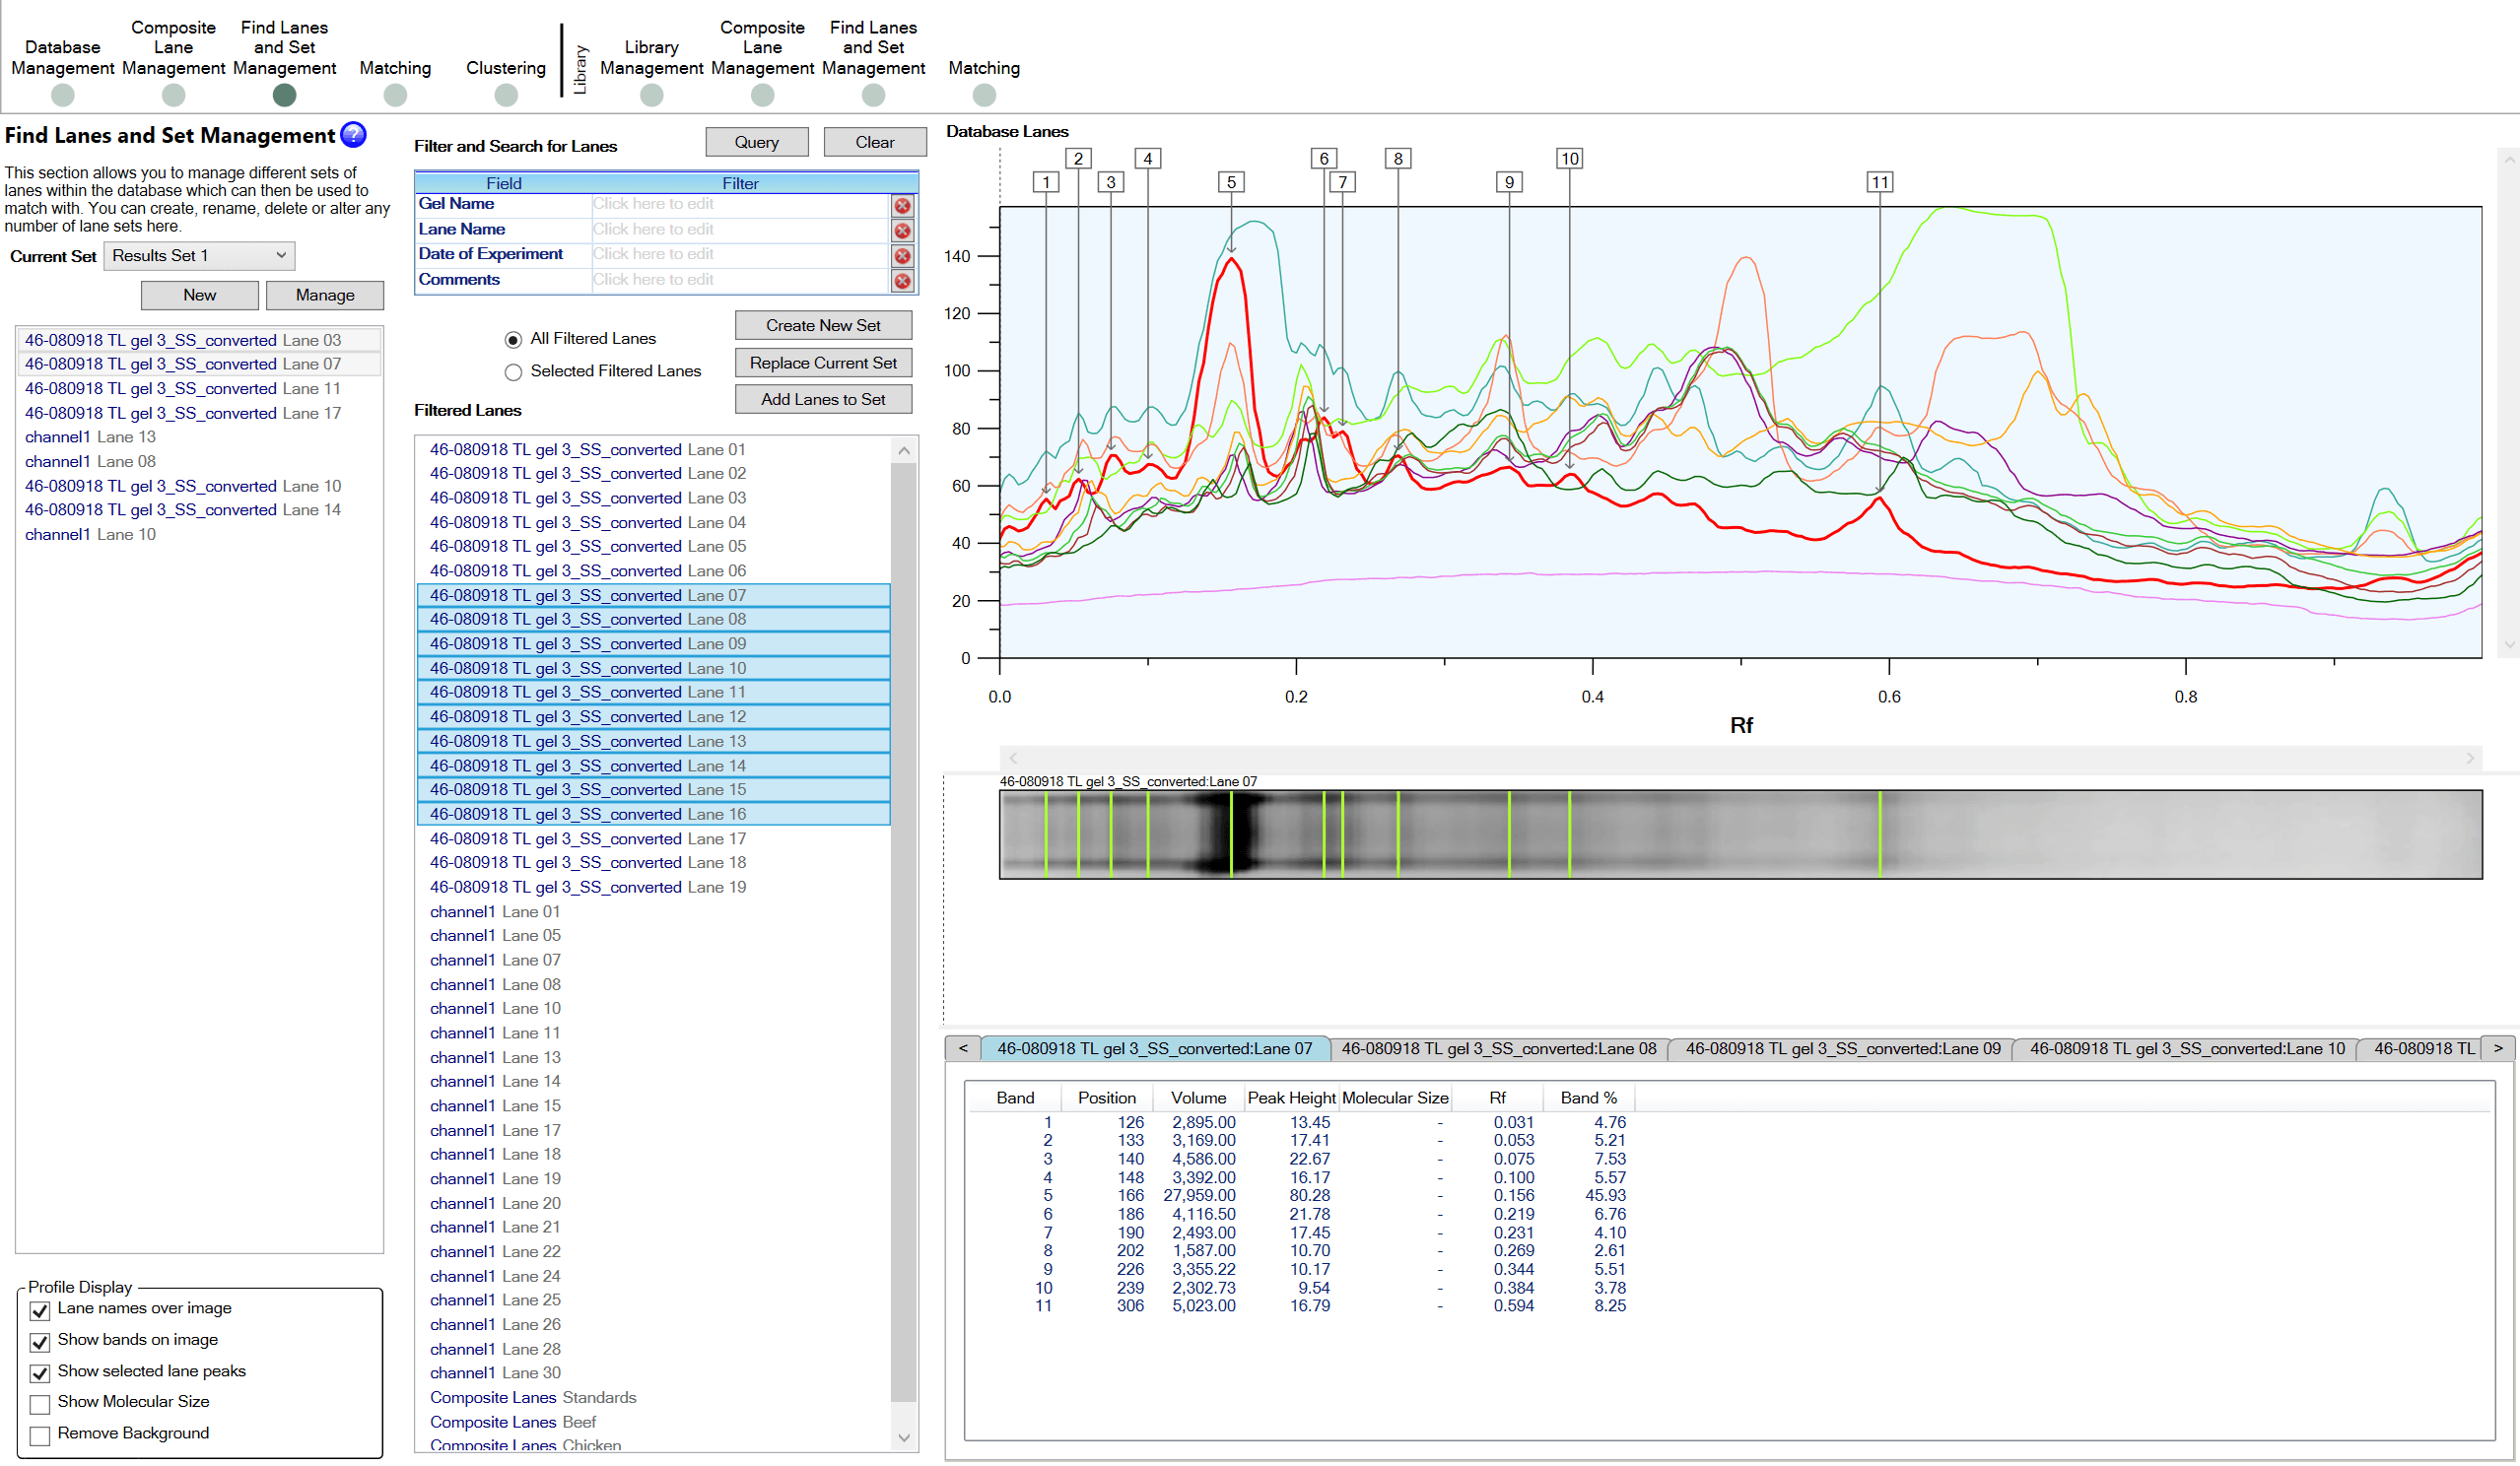
Task: Edit the Lane Name filter field
Action: (x=740, y=229)
